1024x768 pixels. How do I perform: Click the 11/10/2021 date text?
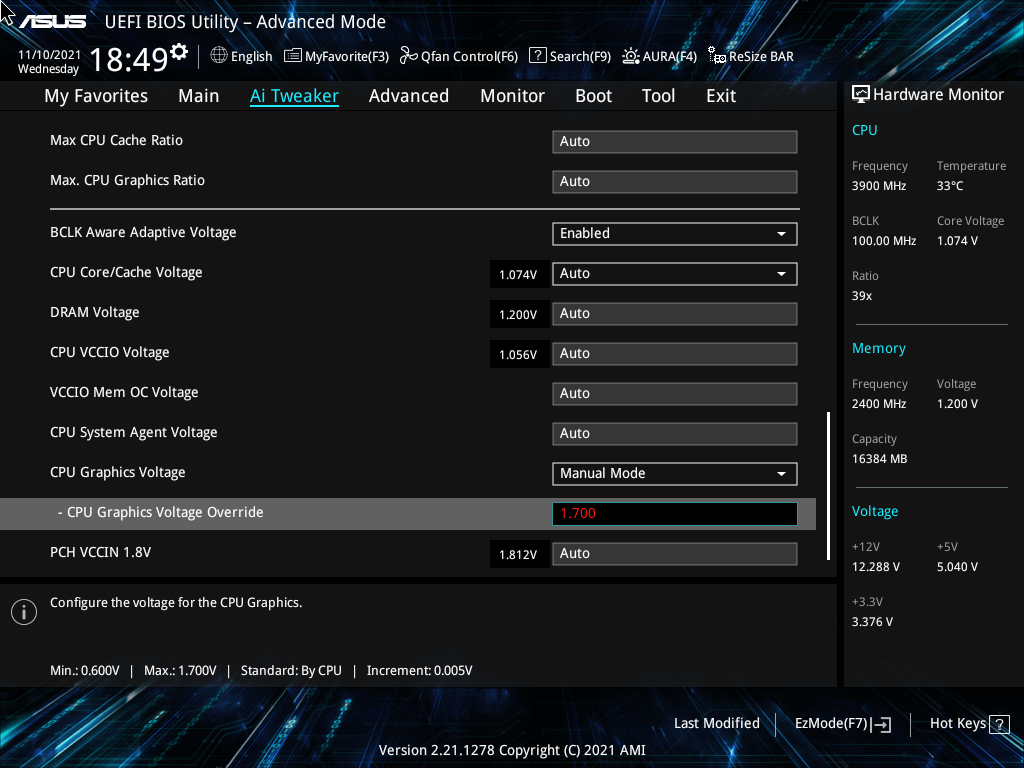[49, 54]
